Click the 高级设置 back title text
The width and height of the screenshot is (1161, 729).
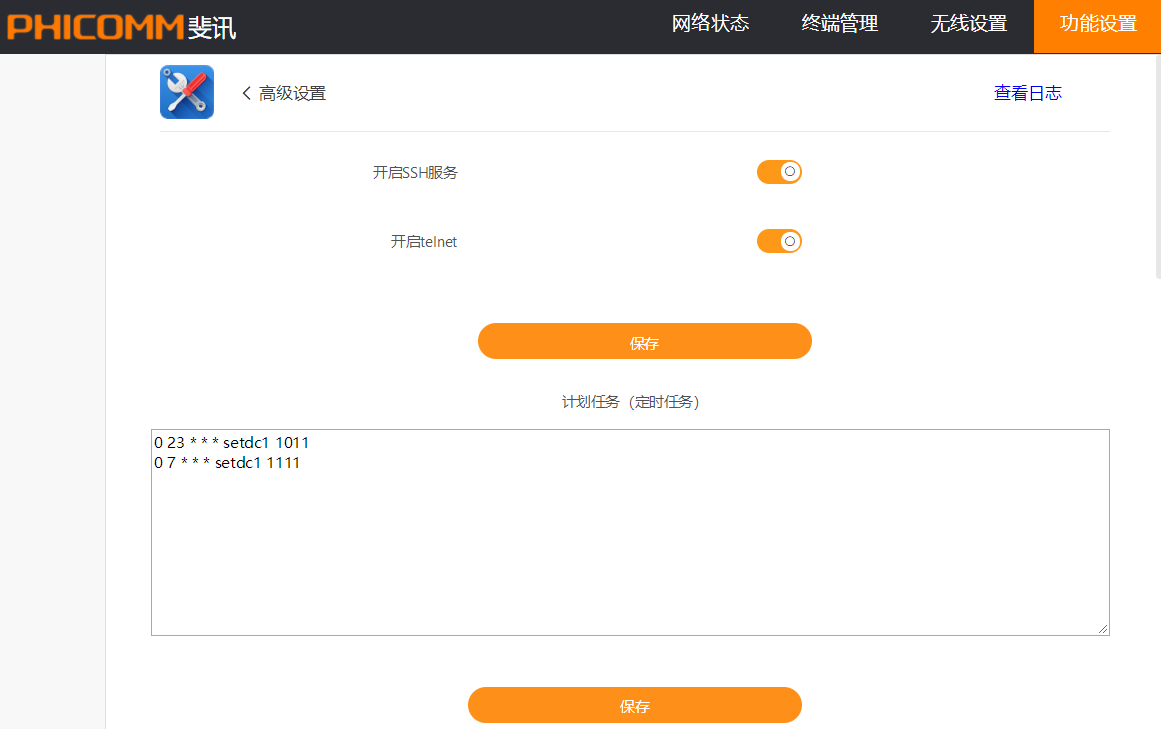point(292,93)
